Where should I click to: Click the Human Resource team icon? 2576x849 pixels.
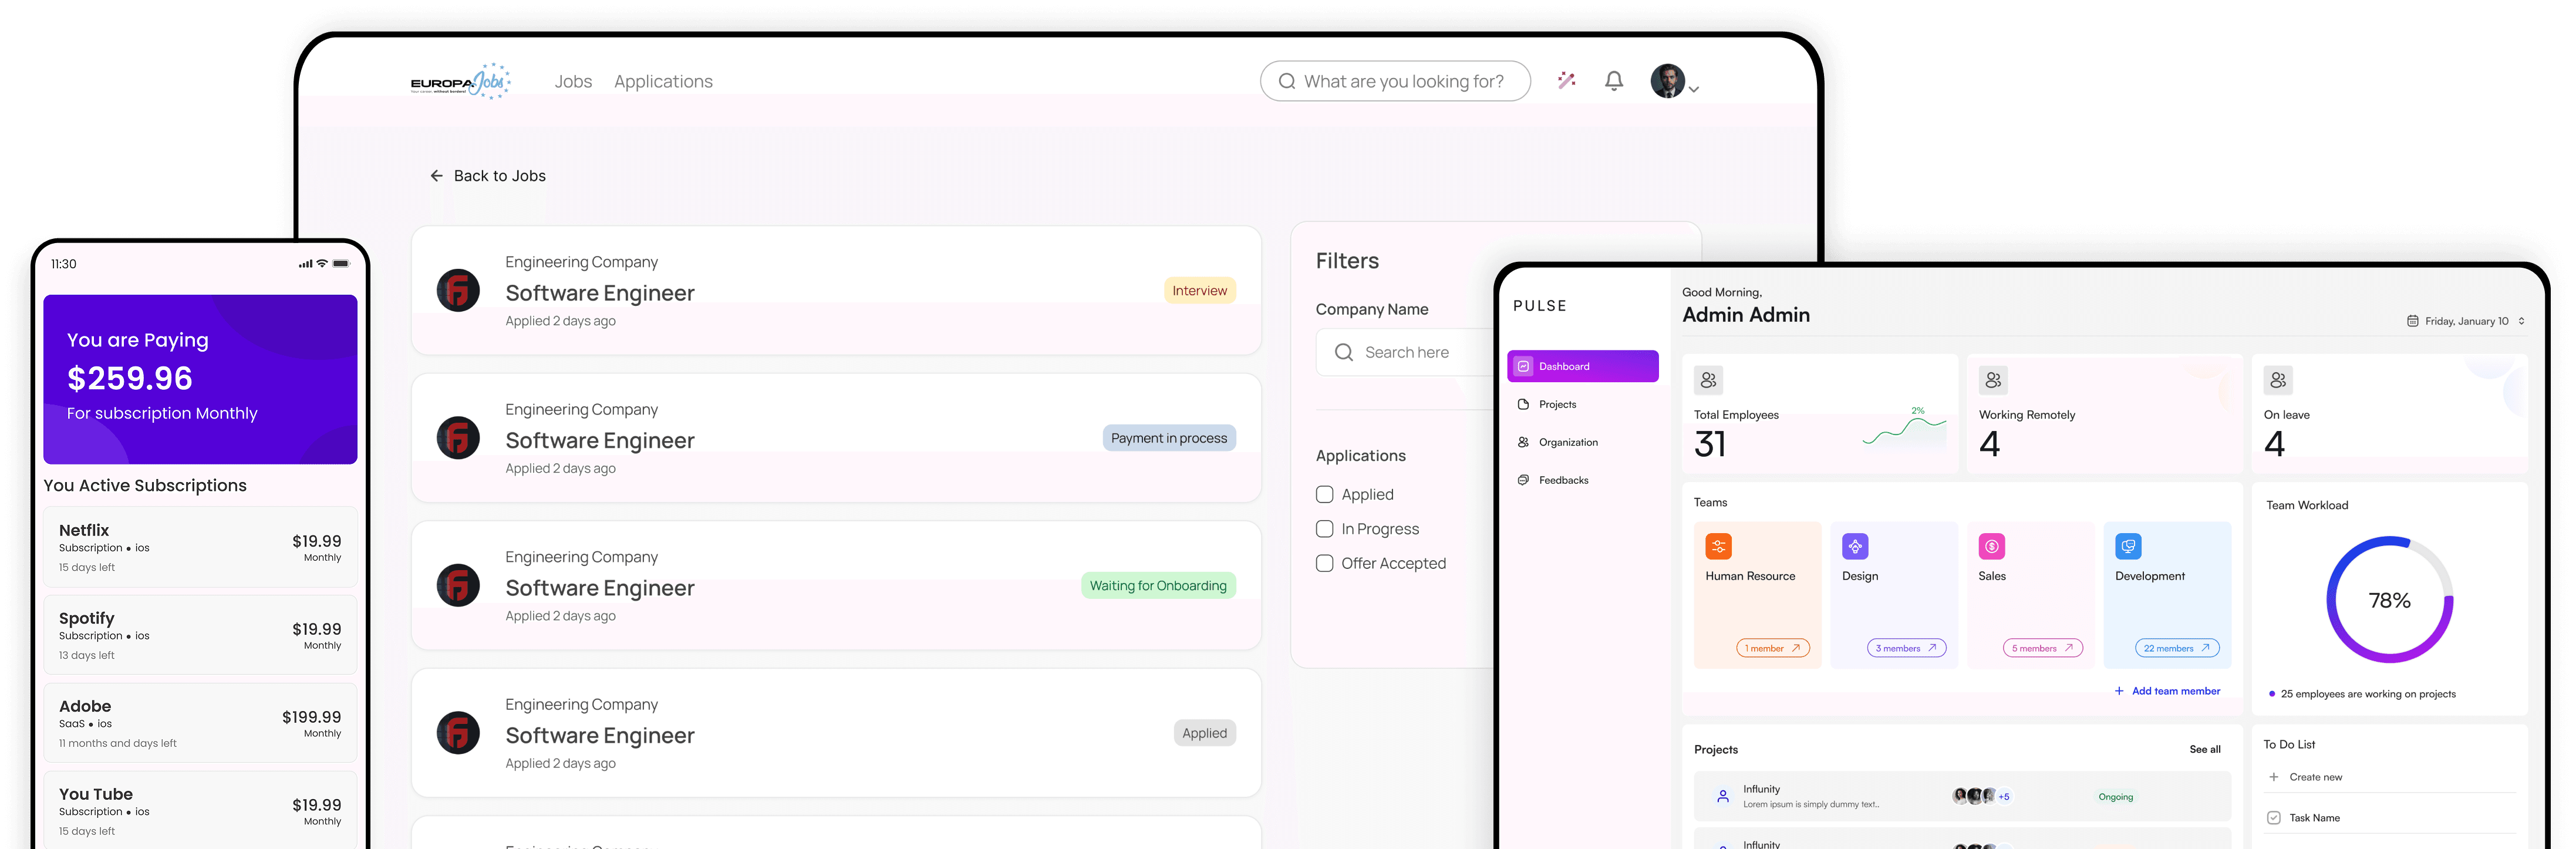pos(1718,546)
